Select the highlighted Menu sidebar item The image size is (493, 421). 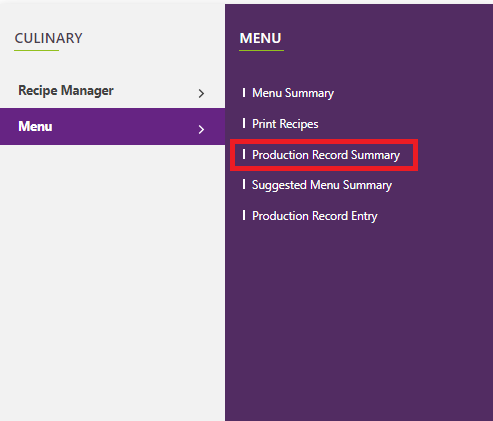pyautogui.click(x=112, y=126)
